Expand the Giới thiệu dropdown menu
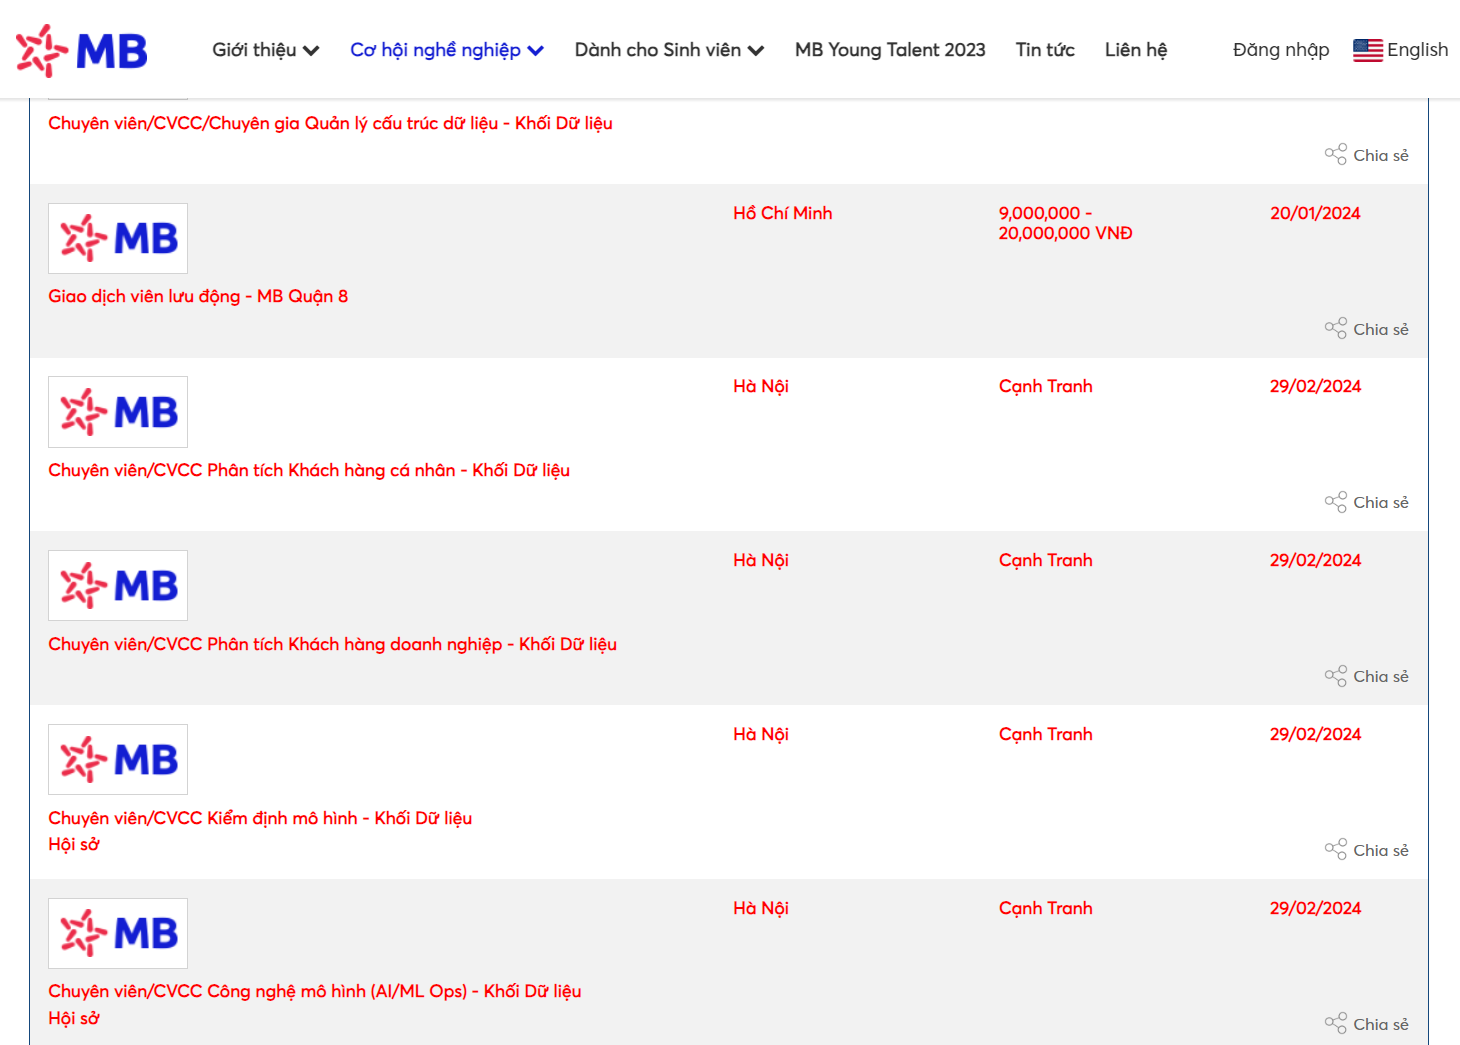 [265, 50]
